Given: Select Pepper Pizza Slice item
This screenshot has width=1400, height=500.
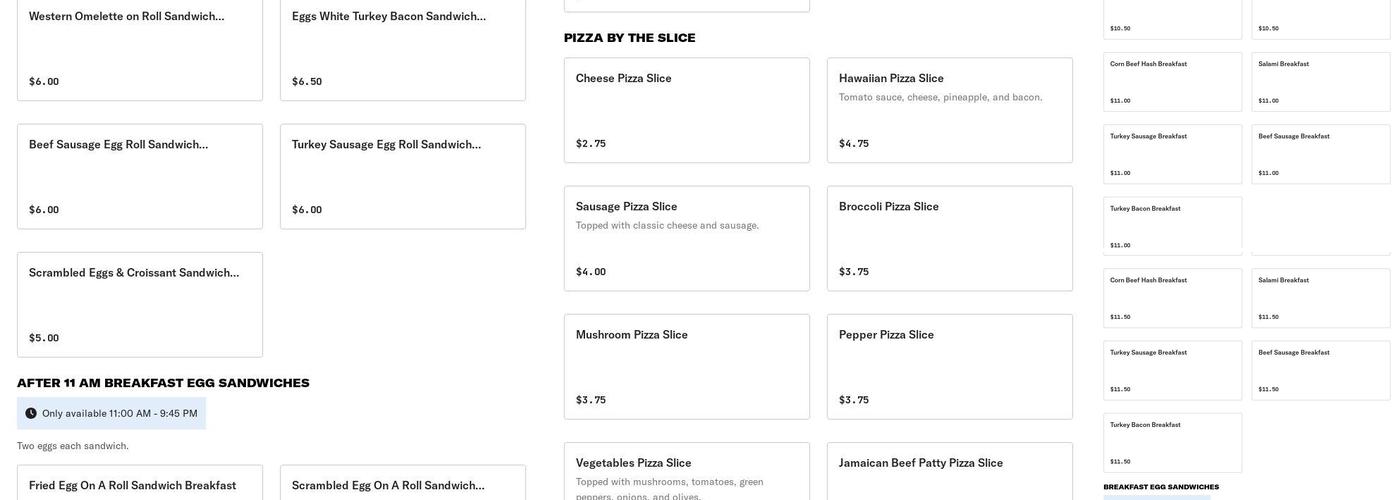Looking at the screenshot, I should [949, 367].
